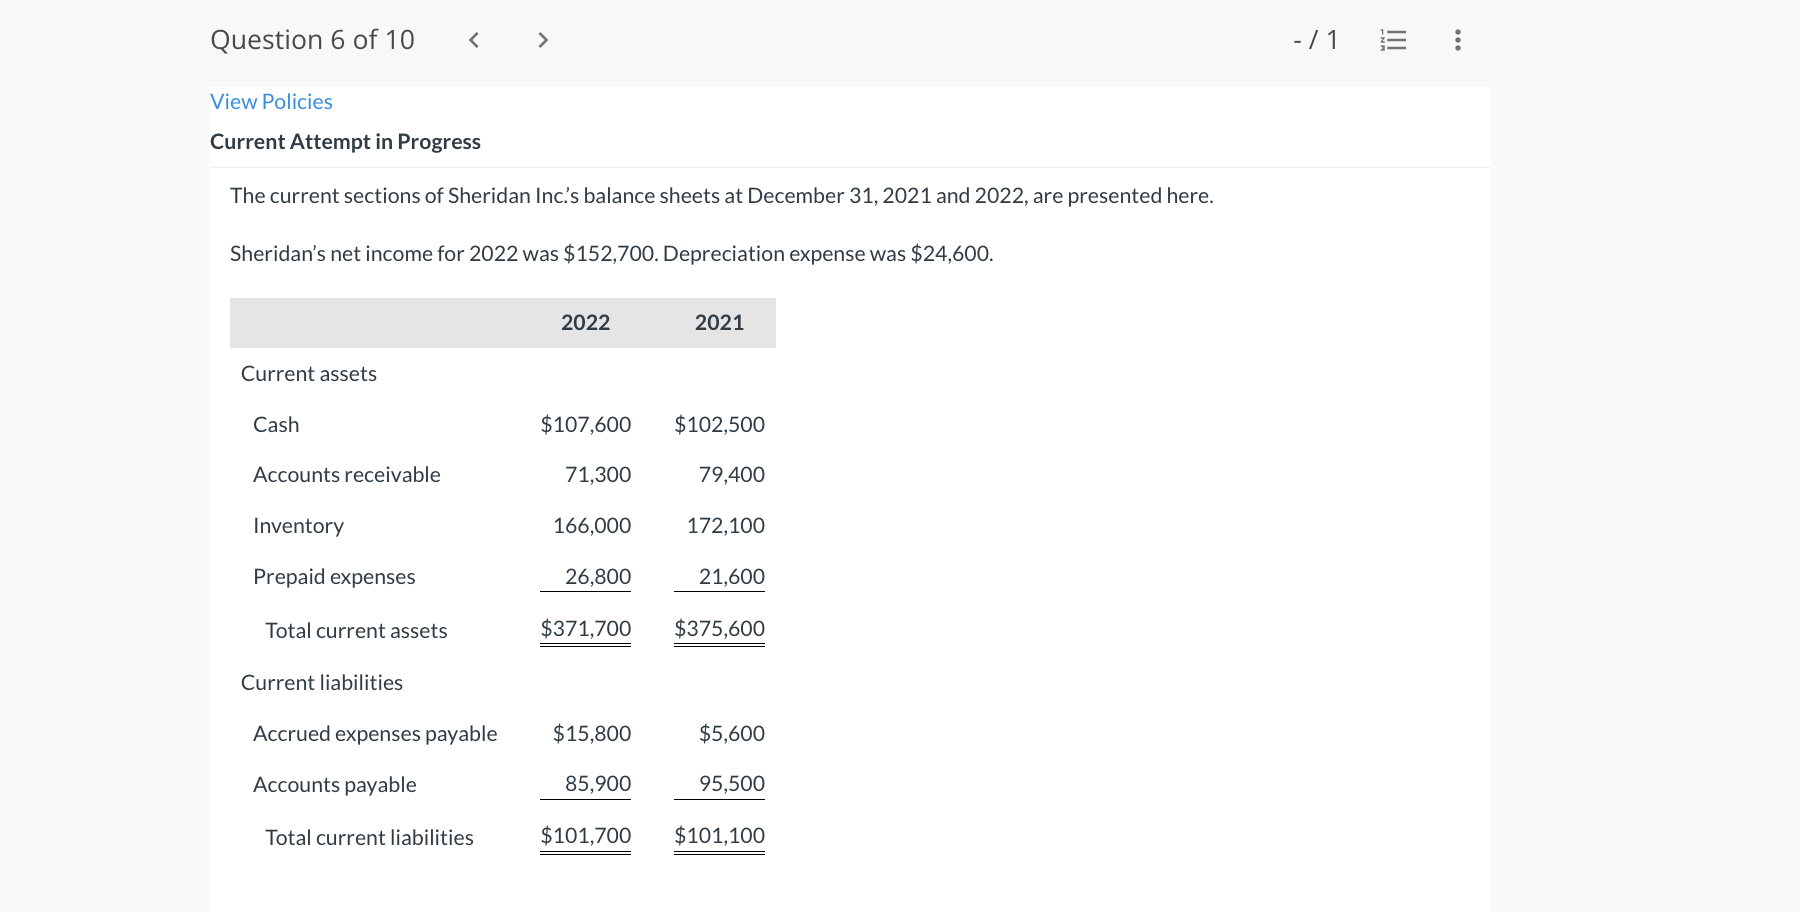Select the 2021 column header
Viewport: 1800px width, 912px height.
tap(719, 322)
